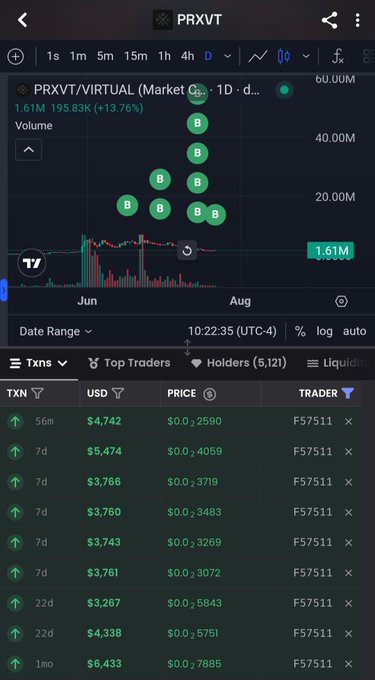The height and width of the screenshot is (680, 375).
Task: Remove trader filter on the $4,742 row
Action: [349, 422]
